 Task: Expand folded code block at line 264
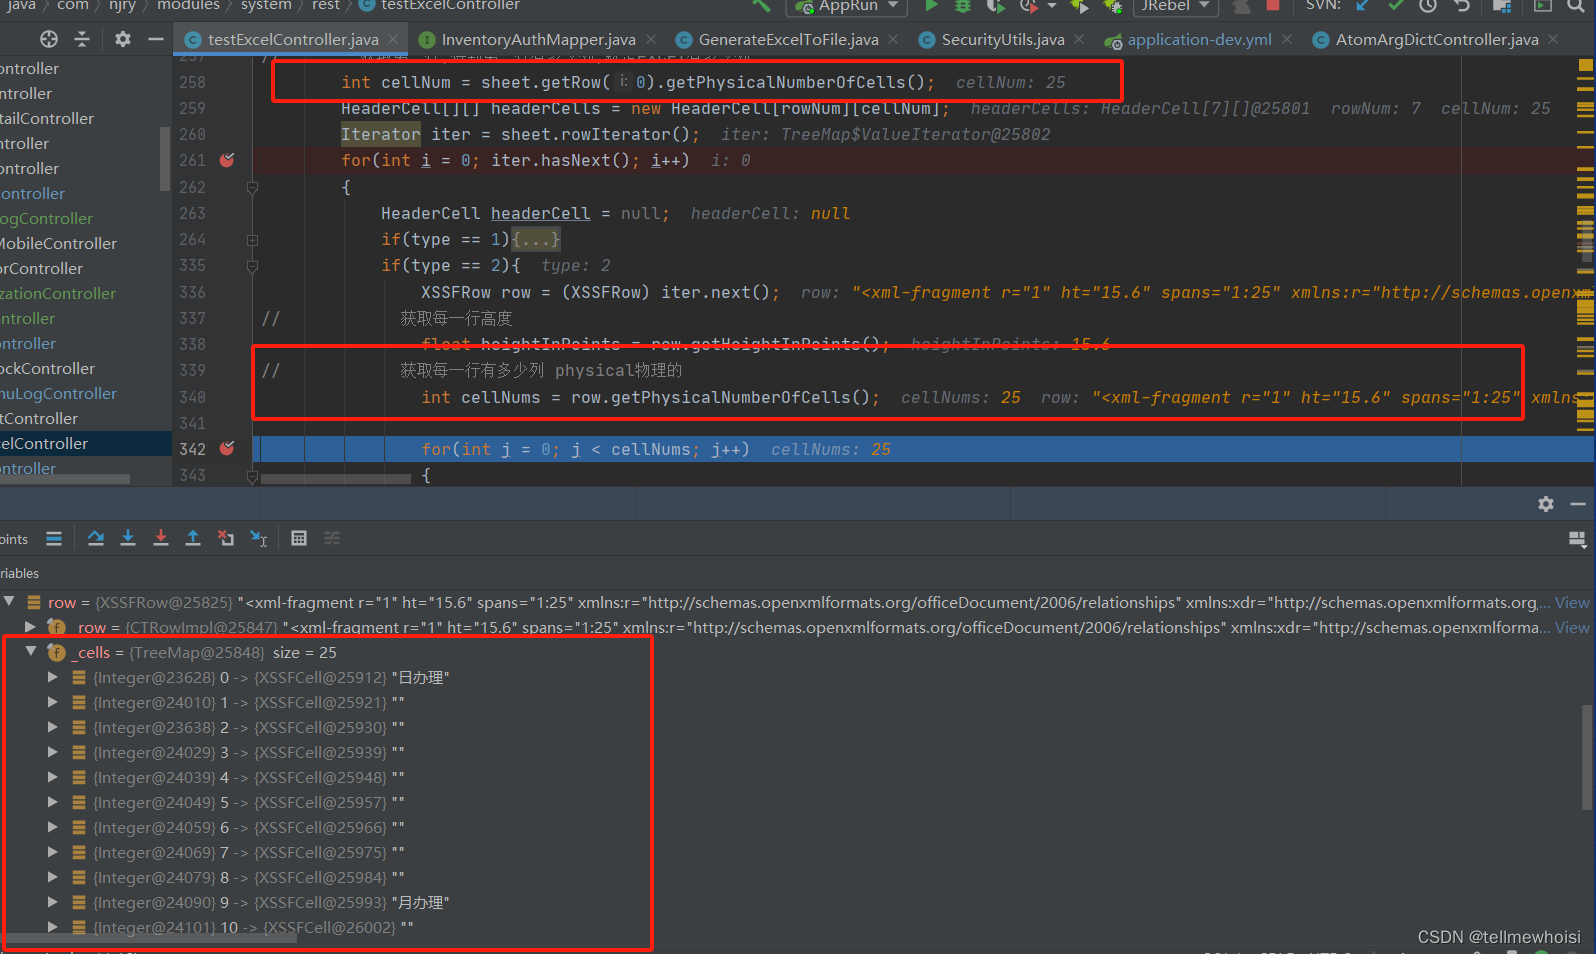(x=252, y=240)
